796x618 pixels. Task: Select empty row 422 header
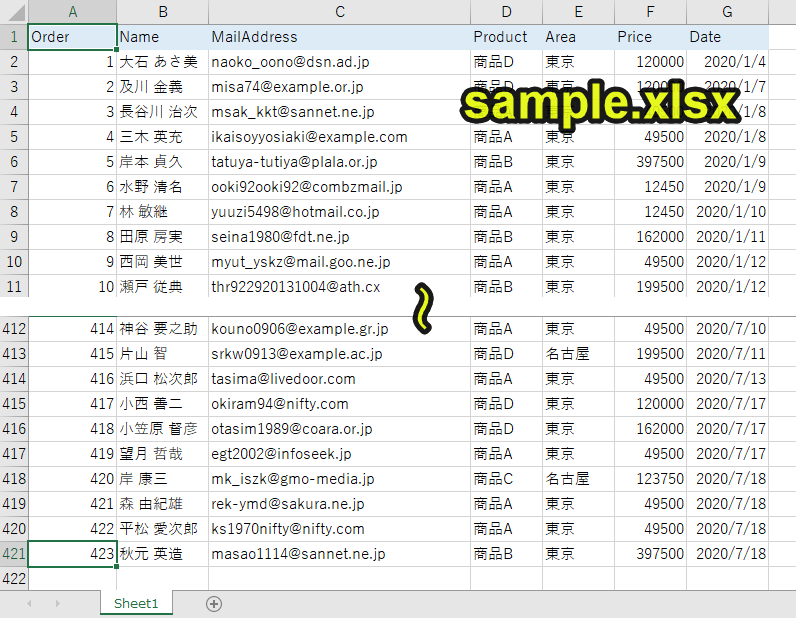[14, 578]
